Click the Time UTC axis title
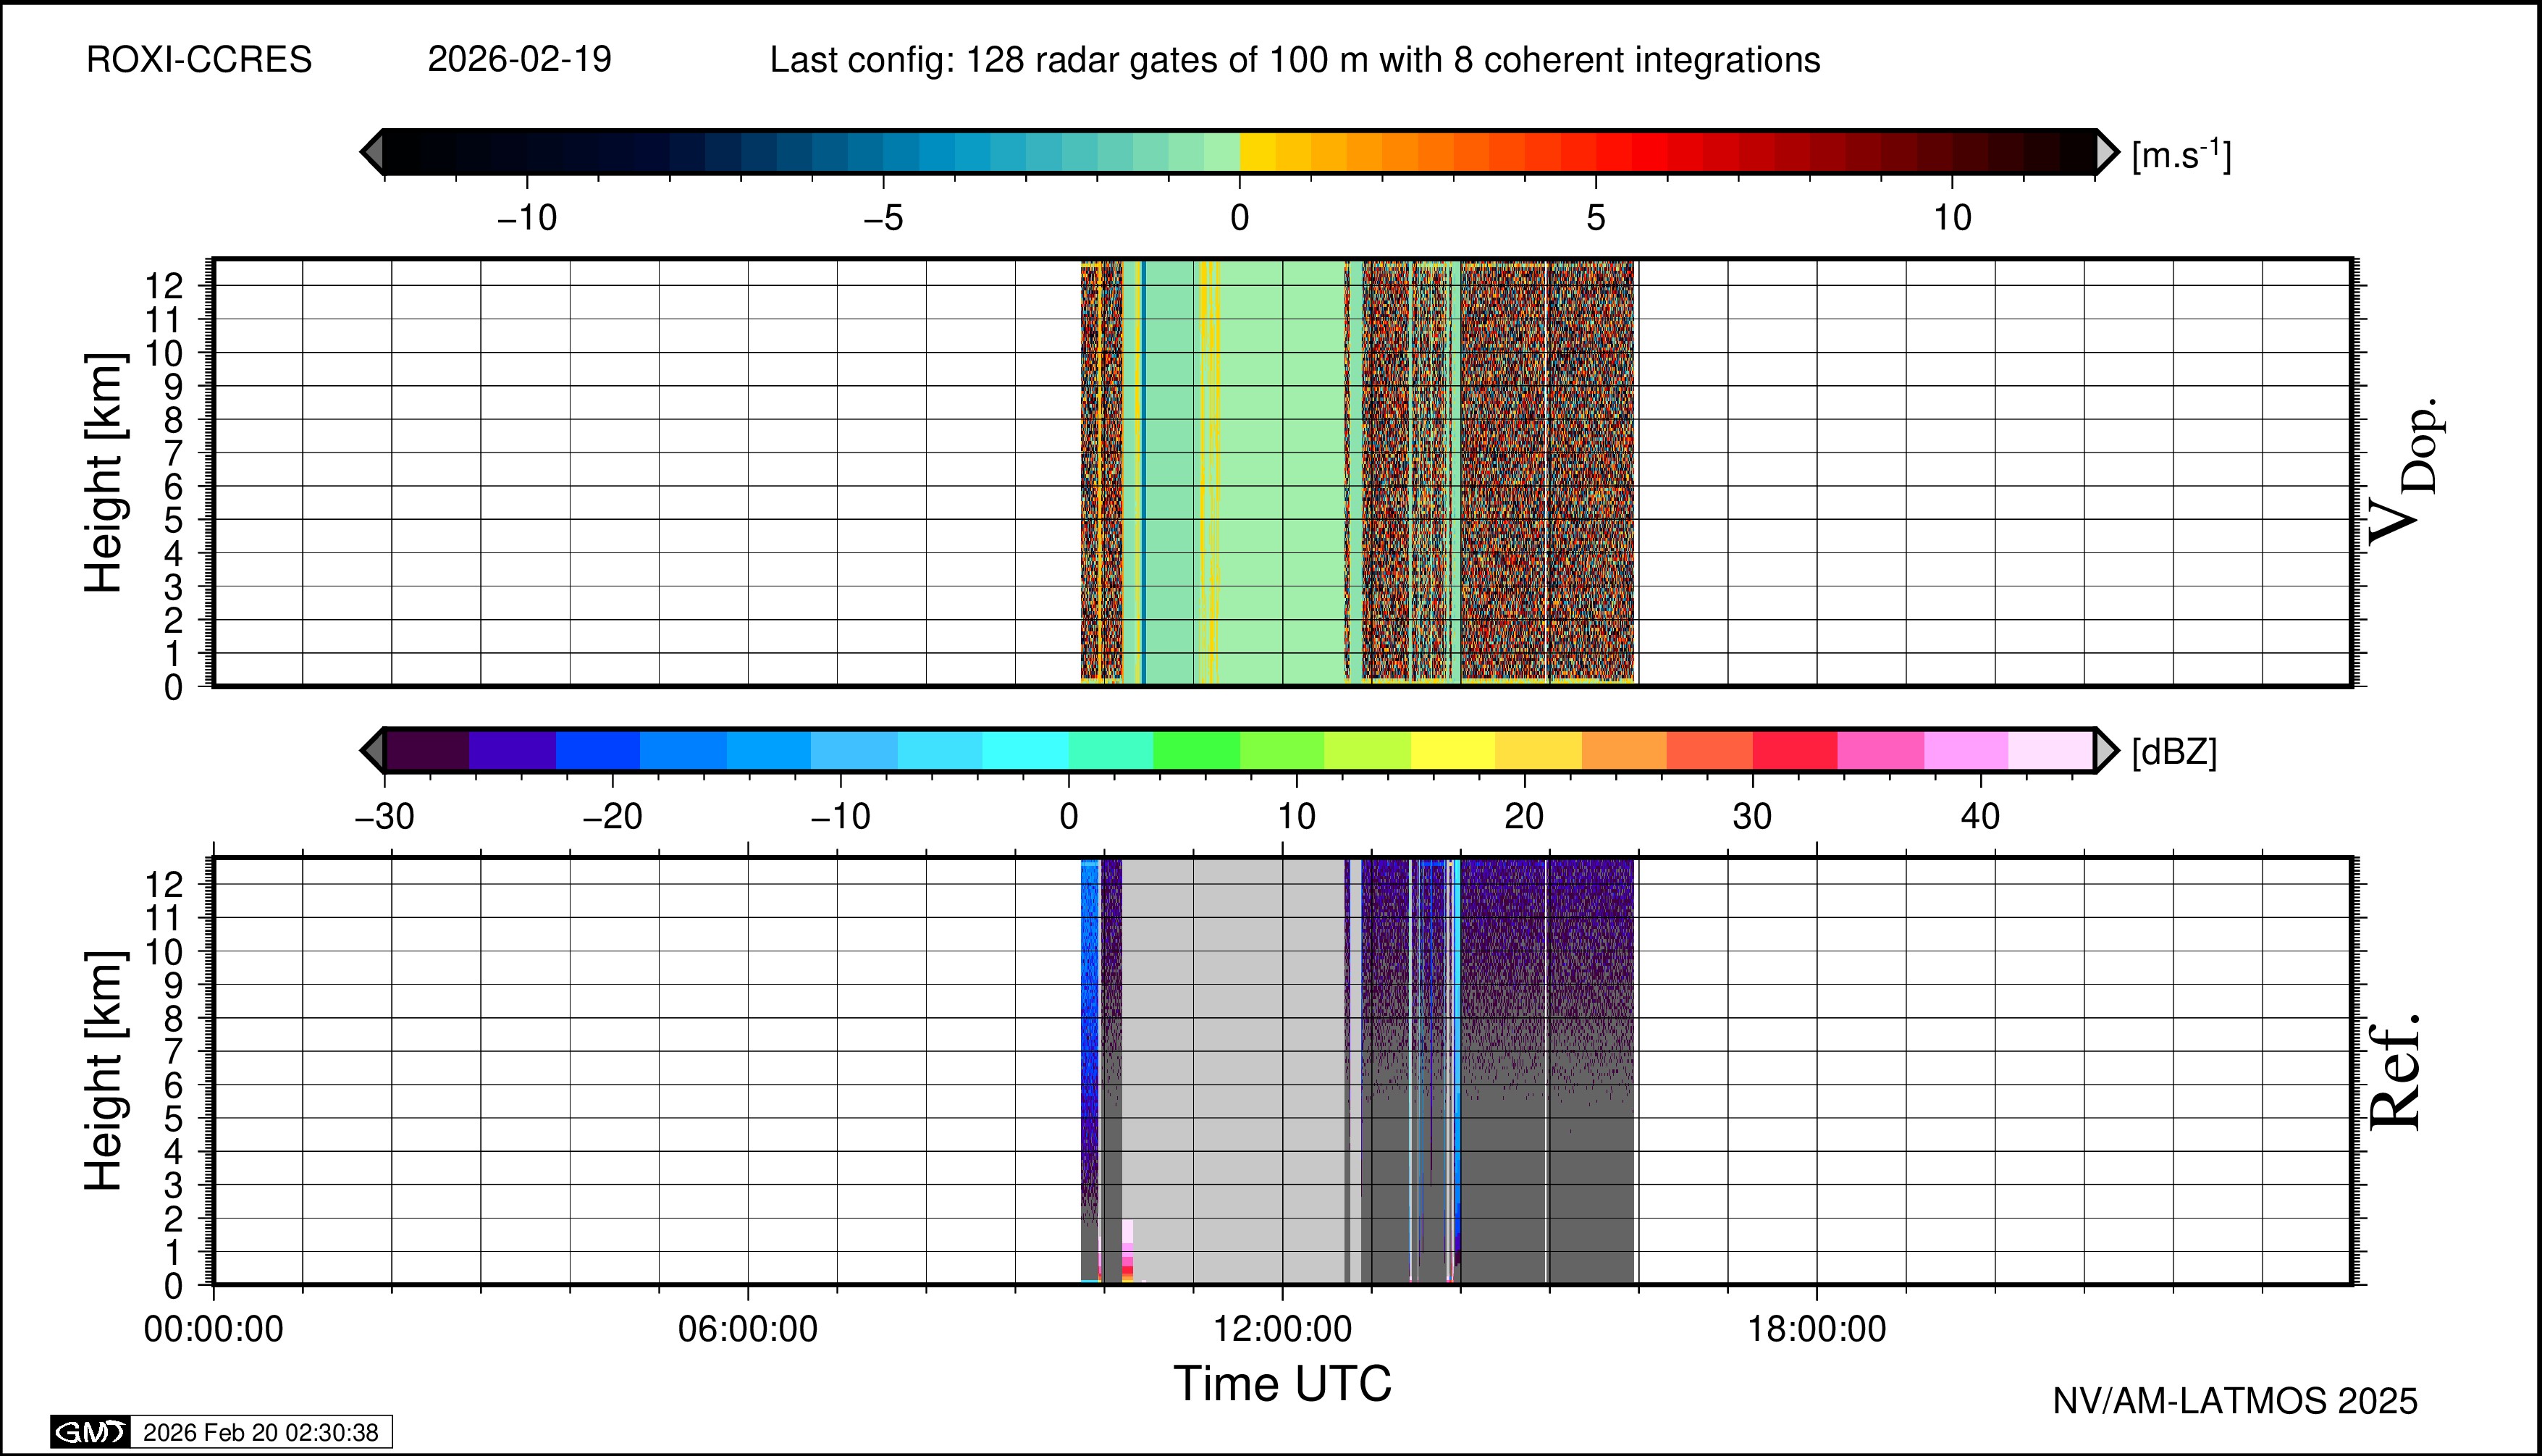The width and height of the screenshot is (2542, 1456). coord(1282,1384)
